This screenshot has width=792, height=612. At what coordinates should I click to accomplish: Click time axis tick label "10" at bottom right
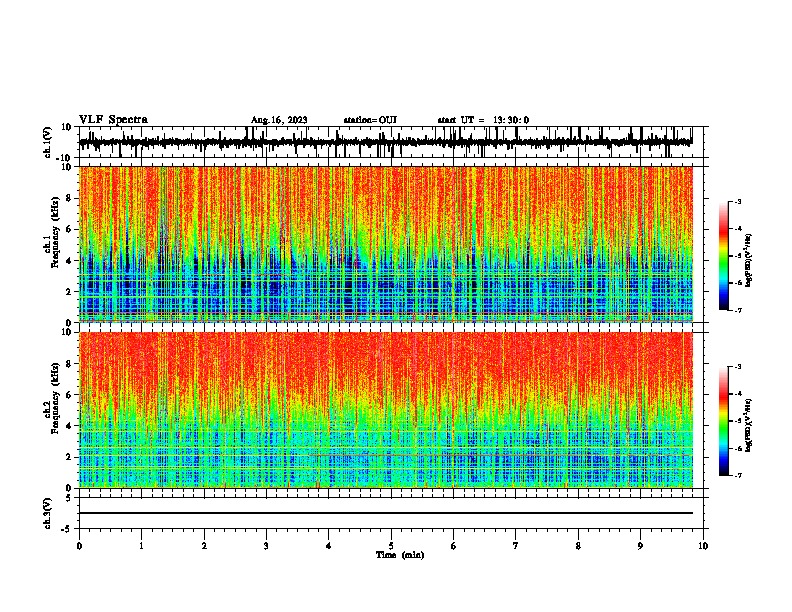pyautogui.click(x=703, y=546)
